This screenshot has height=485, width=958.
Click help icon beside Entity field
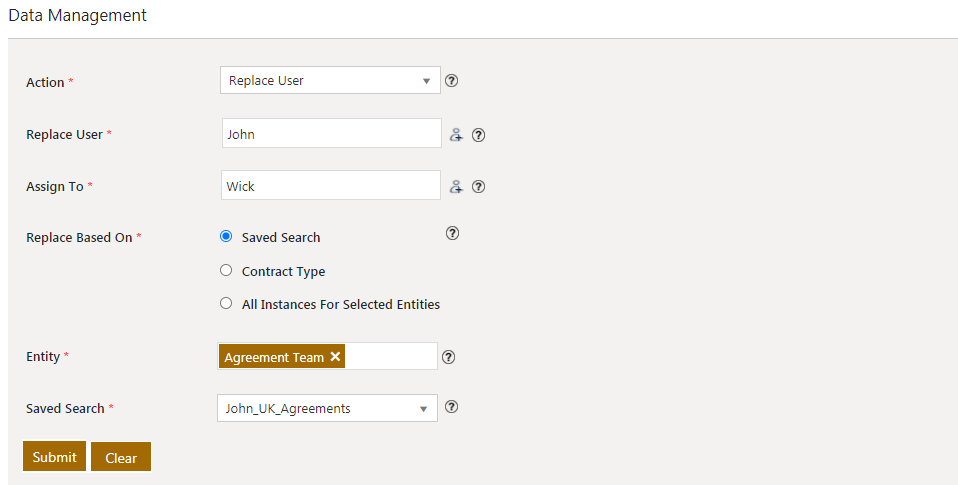point(449,357)
